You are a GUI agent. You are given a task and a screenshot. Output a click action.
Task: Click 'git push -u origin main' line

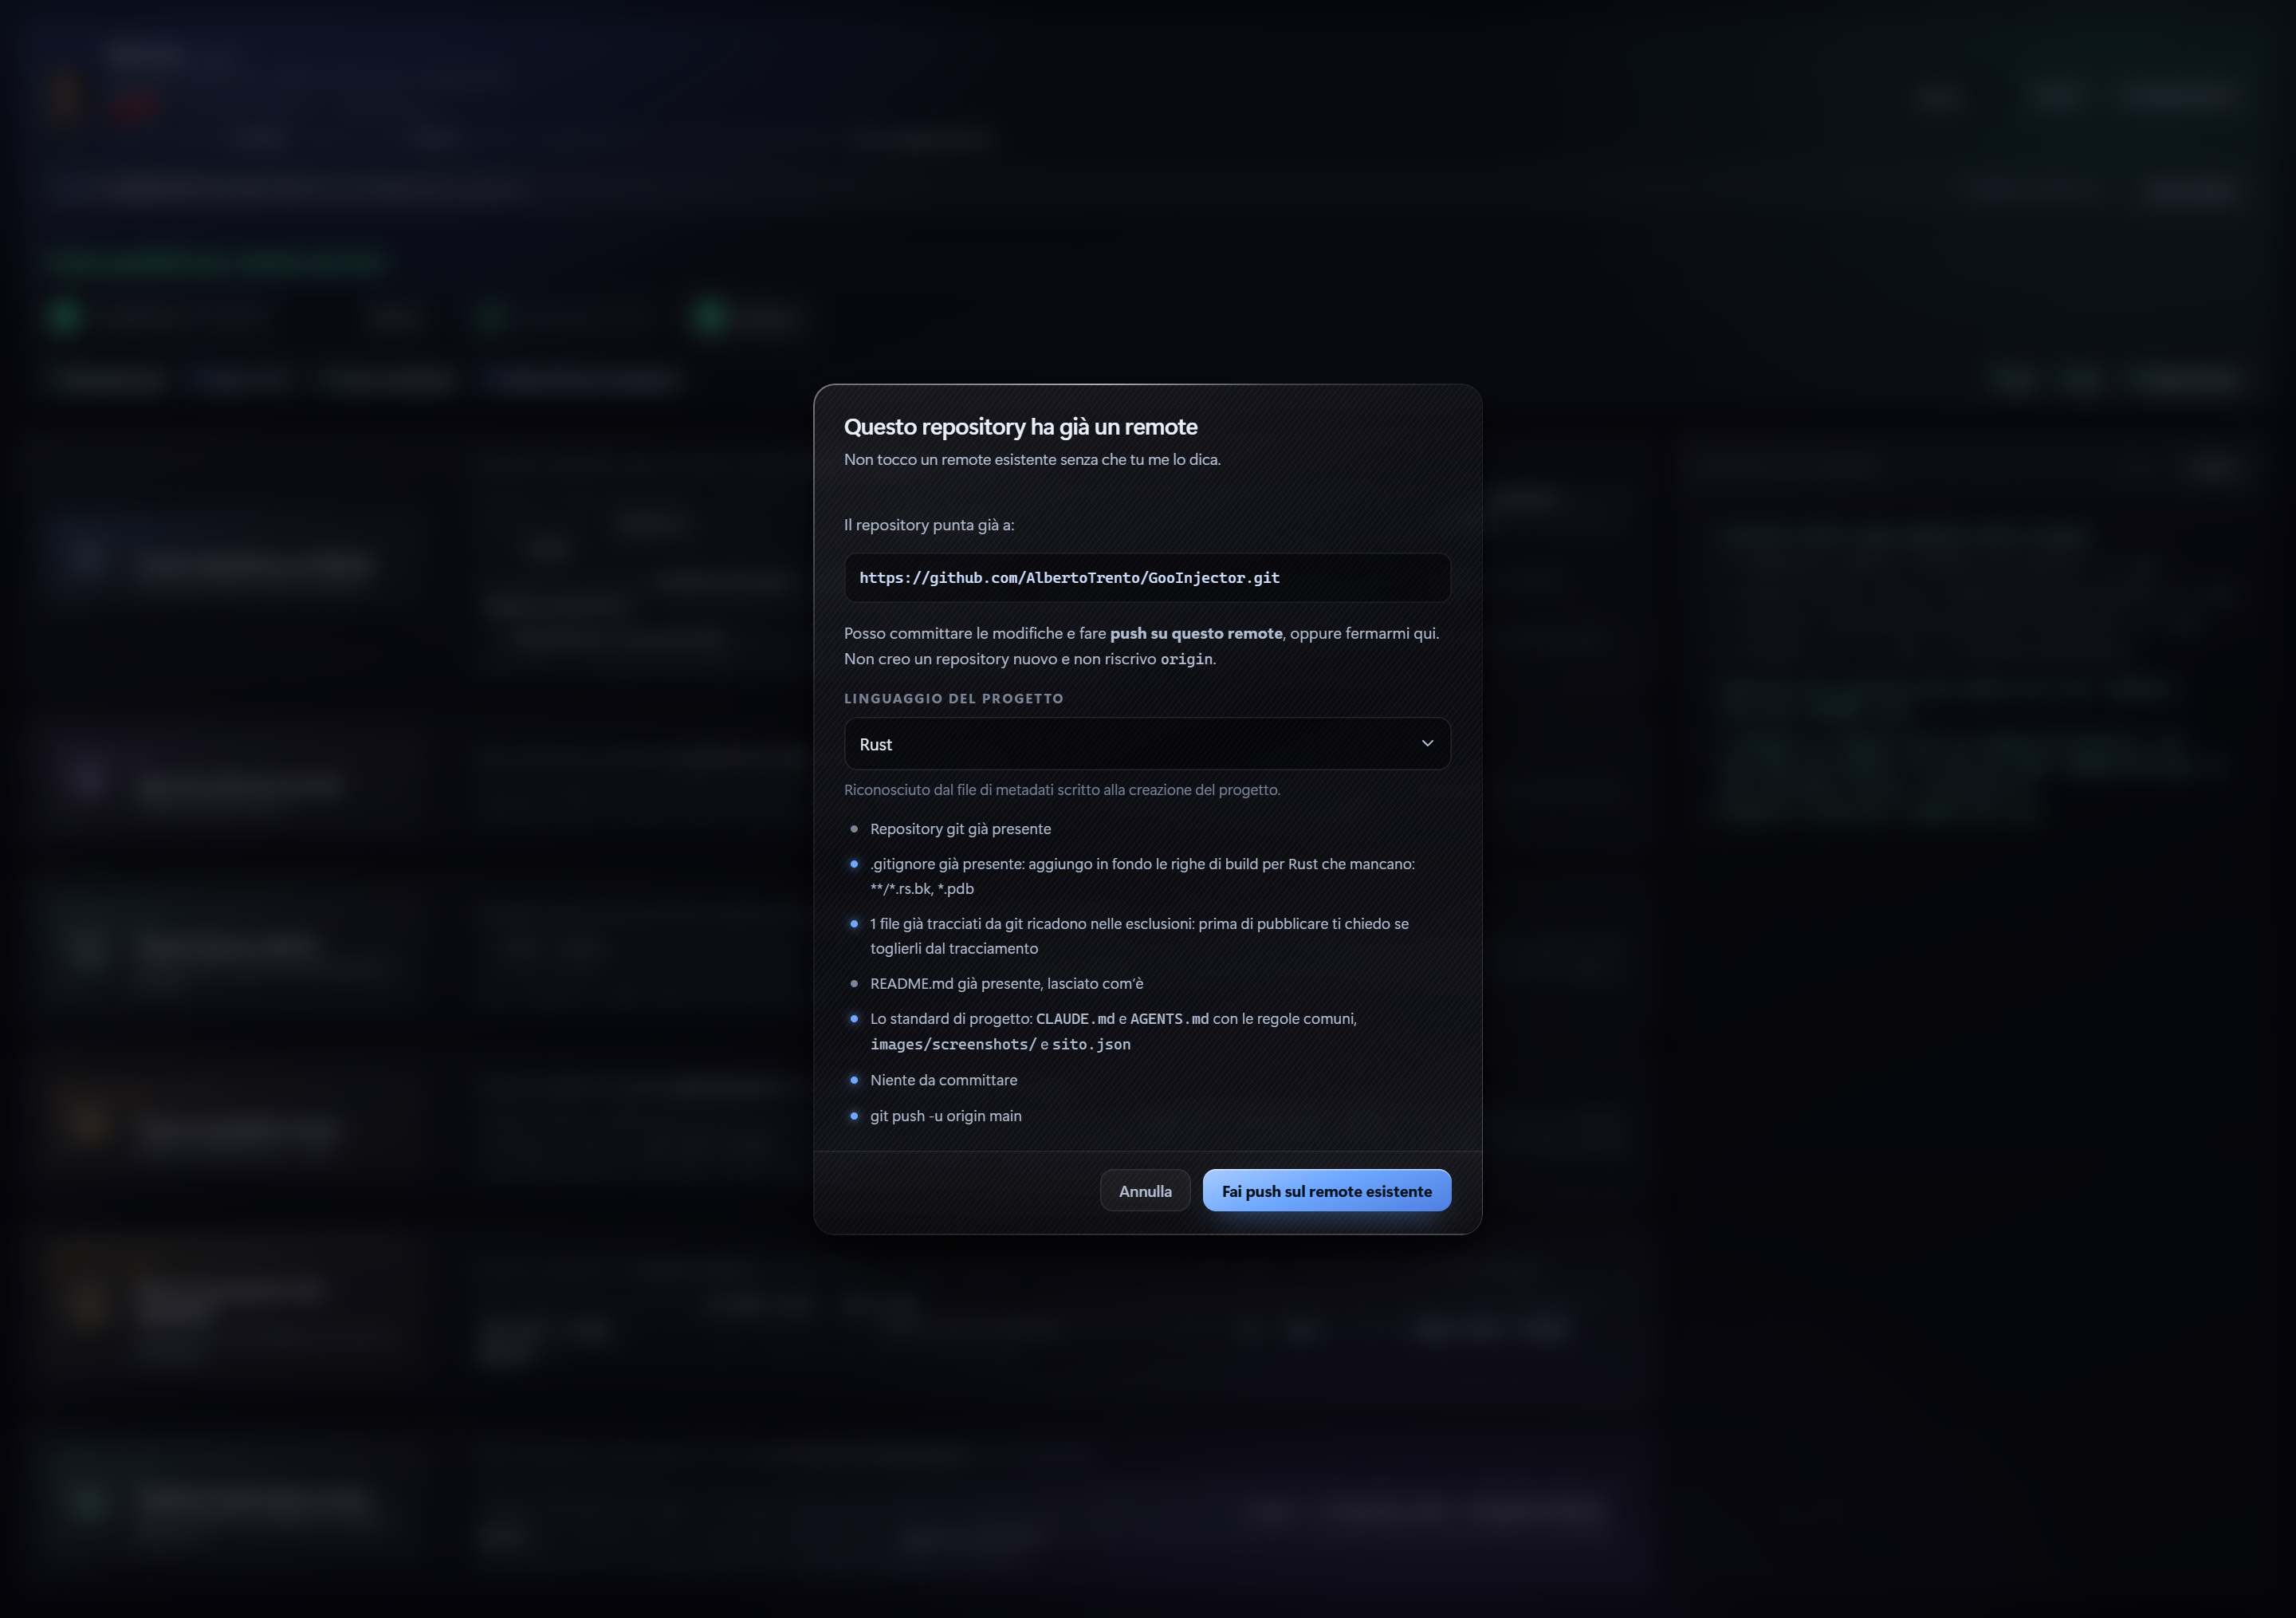[x=945, y=1116]
